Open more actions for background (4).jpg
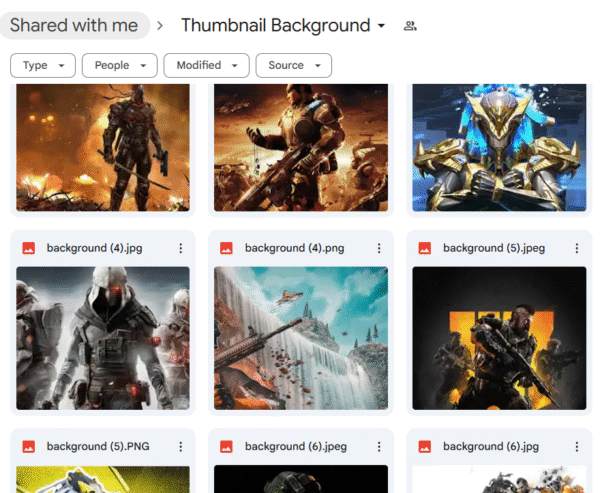Viewport: 600px width, 493px height. click(181, 248)
